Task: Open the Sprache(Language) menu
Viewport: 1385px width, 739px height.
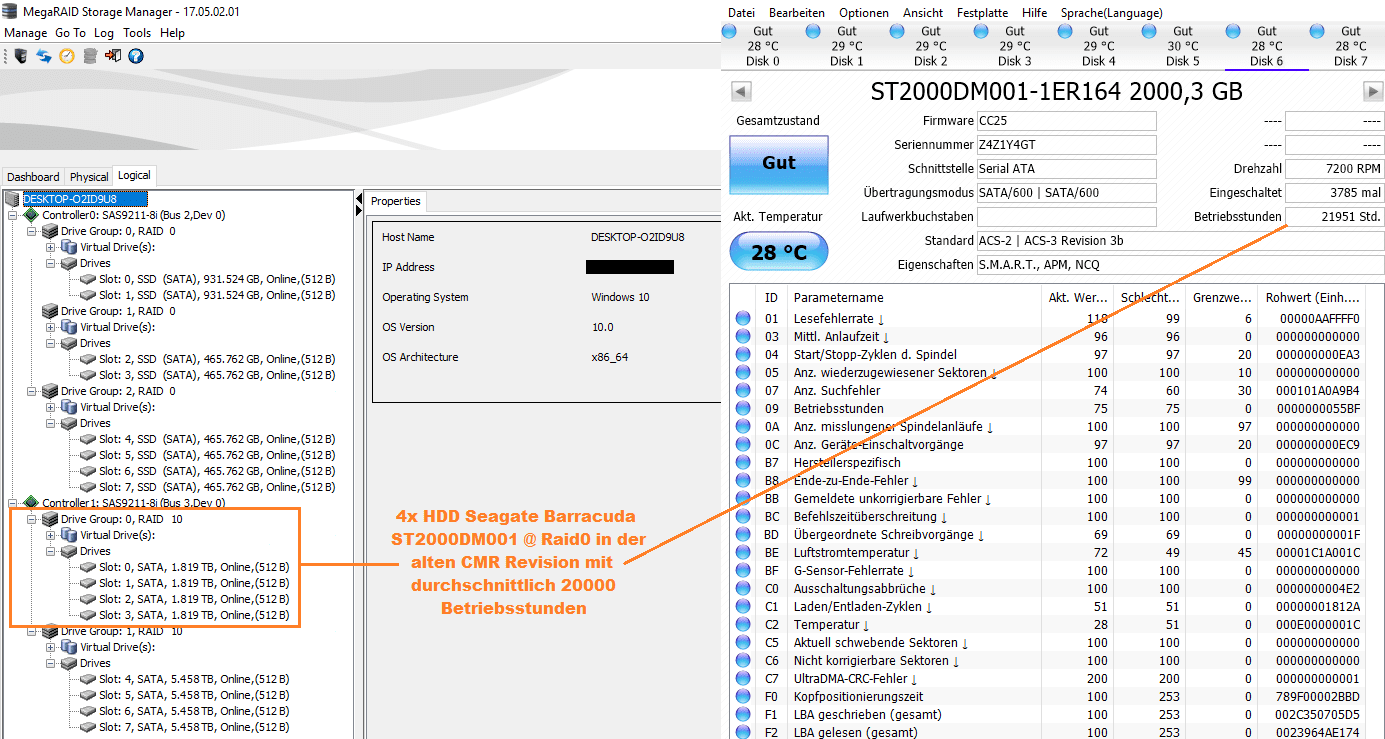Action: coord(1111,13)
